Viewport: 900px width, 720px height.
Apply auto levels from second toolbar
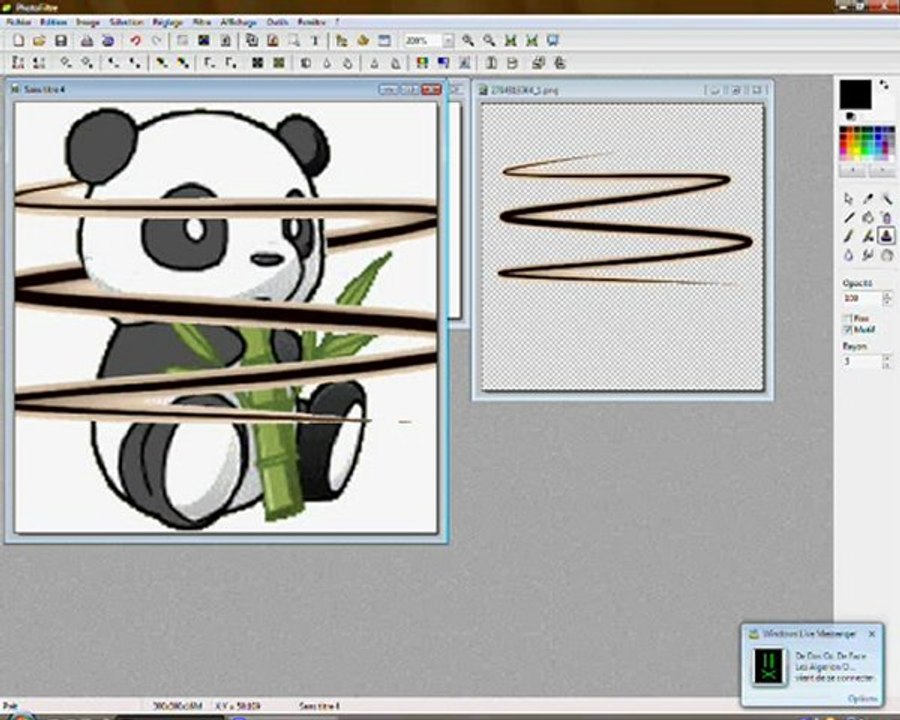(x=18, y=63)
